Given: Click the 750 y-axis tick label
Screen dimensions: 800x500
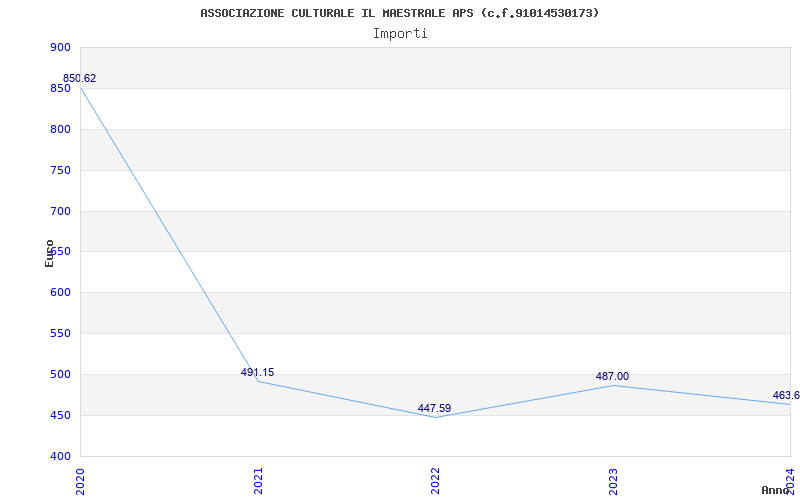Looking at the screenshot, I should pos(60,170).
